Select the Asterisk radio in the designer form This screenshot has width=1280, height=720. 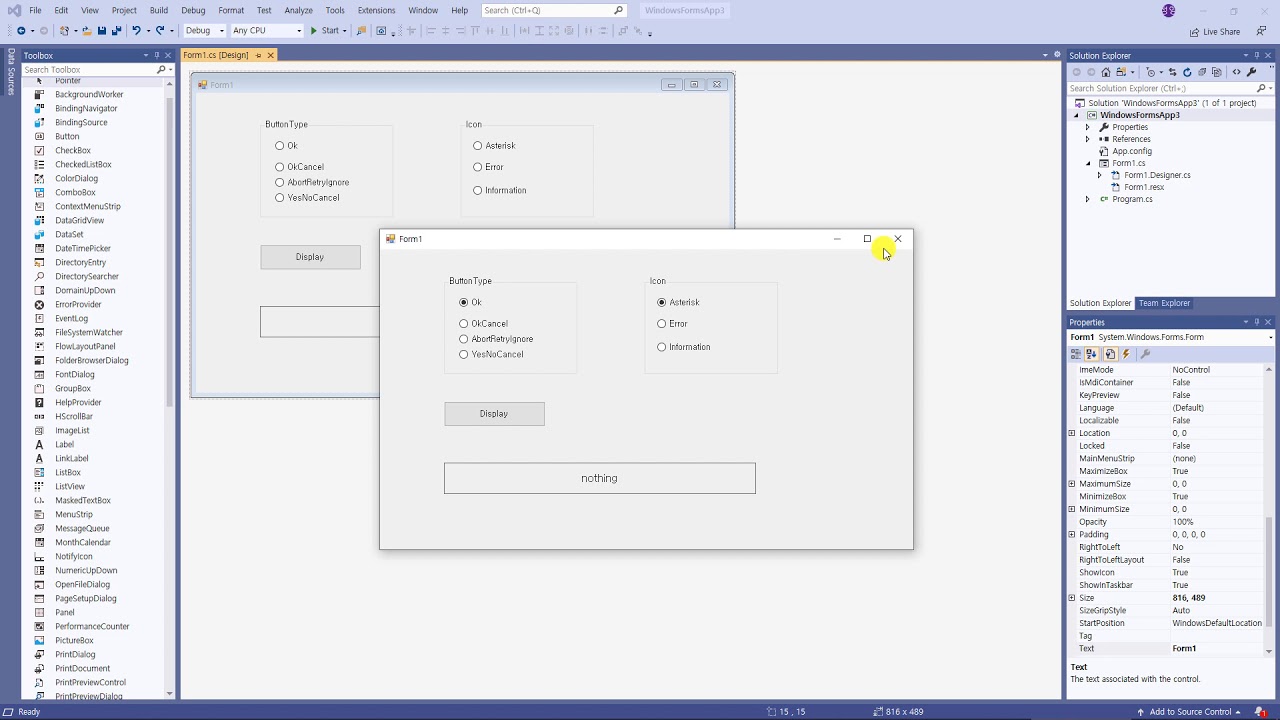(x=477, y=146)
